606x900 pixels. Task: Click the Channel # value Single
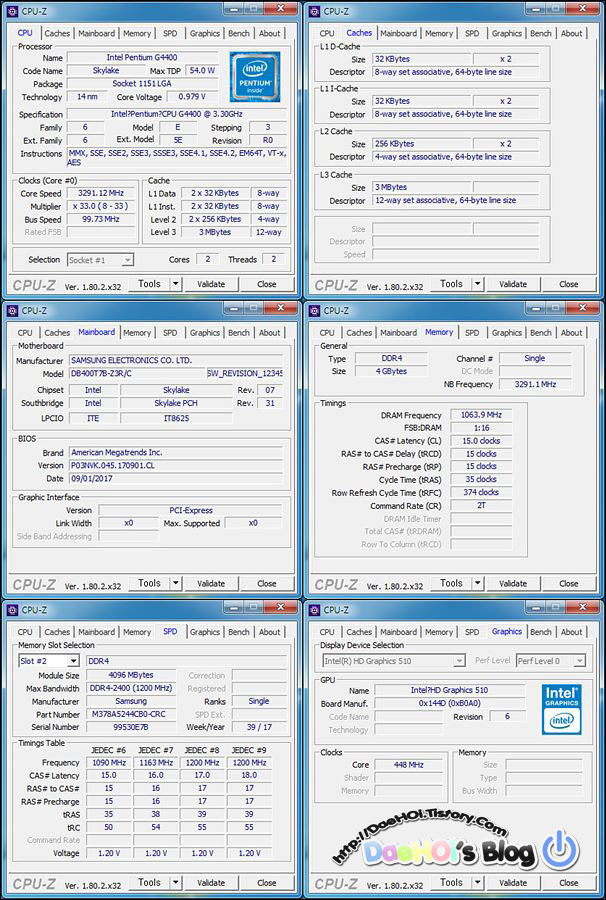[535, 358]
